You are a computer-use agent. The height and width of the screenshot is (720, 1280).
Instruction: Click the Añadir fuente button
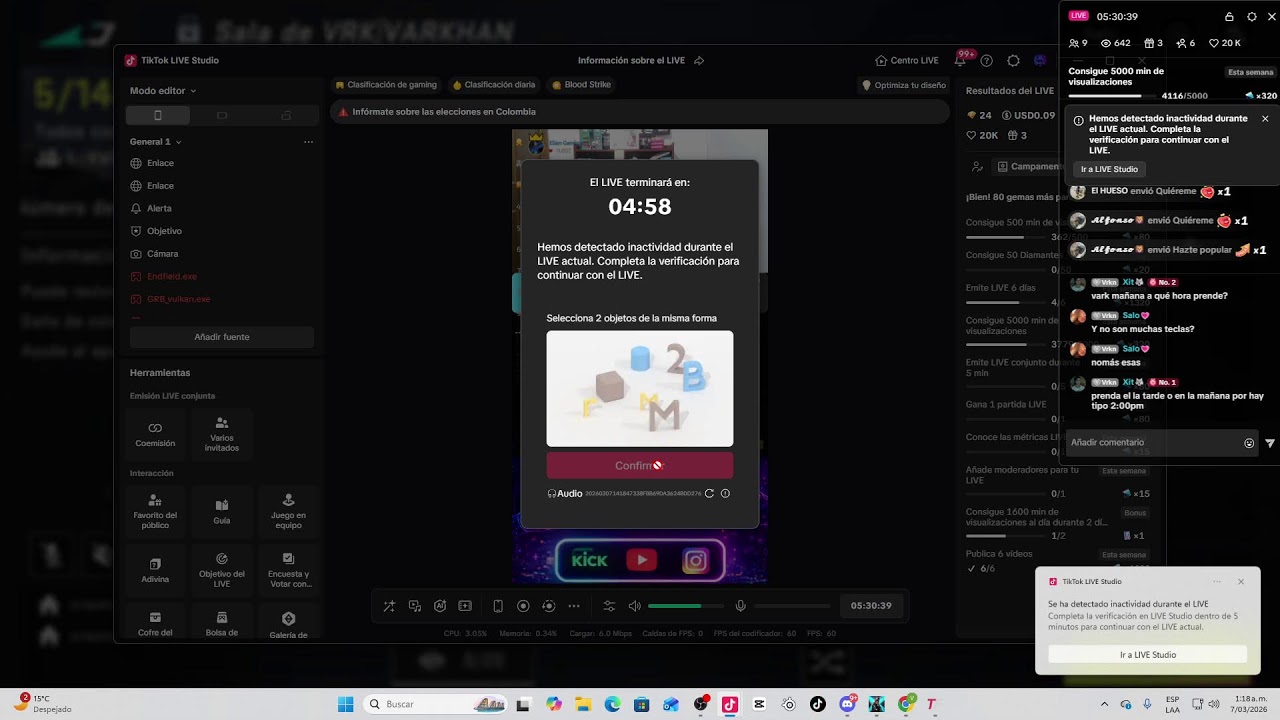222,337
